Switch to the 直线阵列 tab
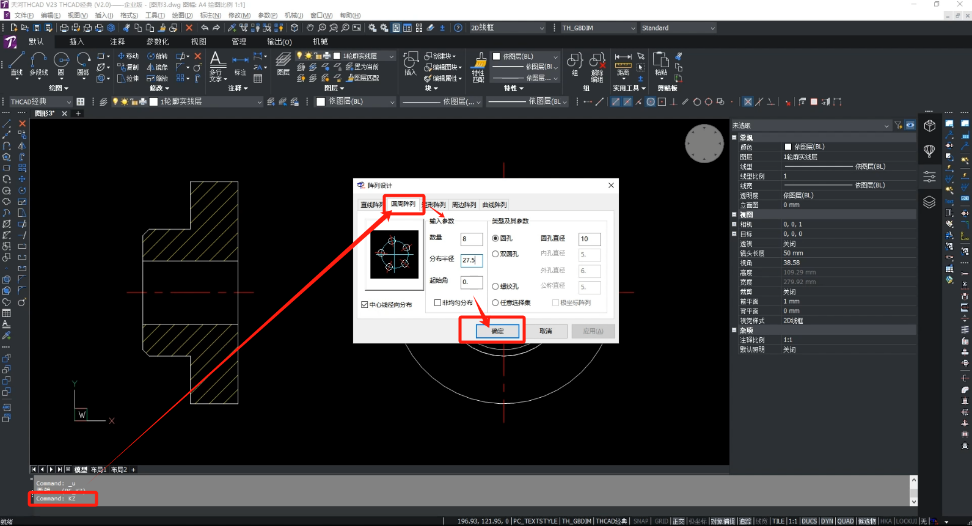 pos(371,205)
